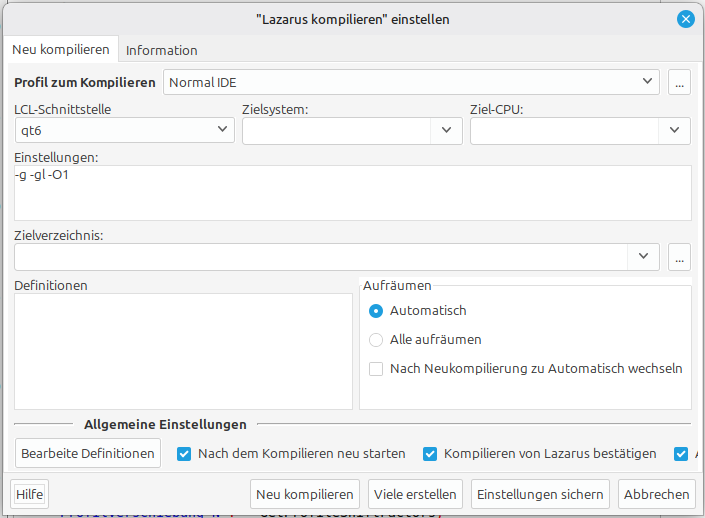Screen dimensions: 705x518
Task: Switch to the Neu kompilieren tab
Action: tap(61, 49)
